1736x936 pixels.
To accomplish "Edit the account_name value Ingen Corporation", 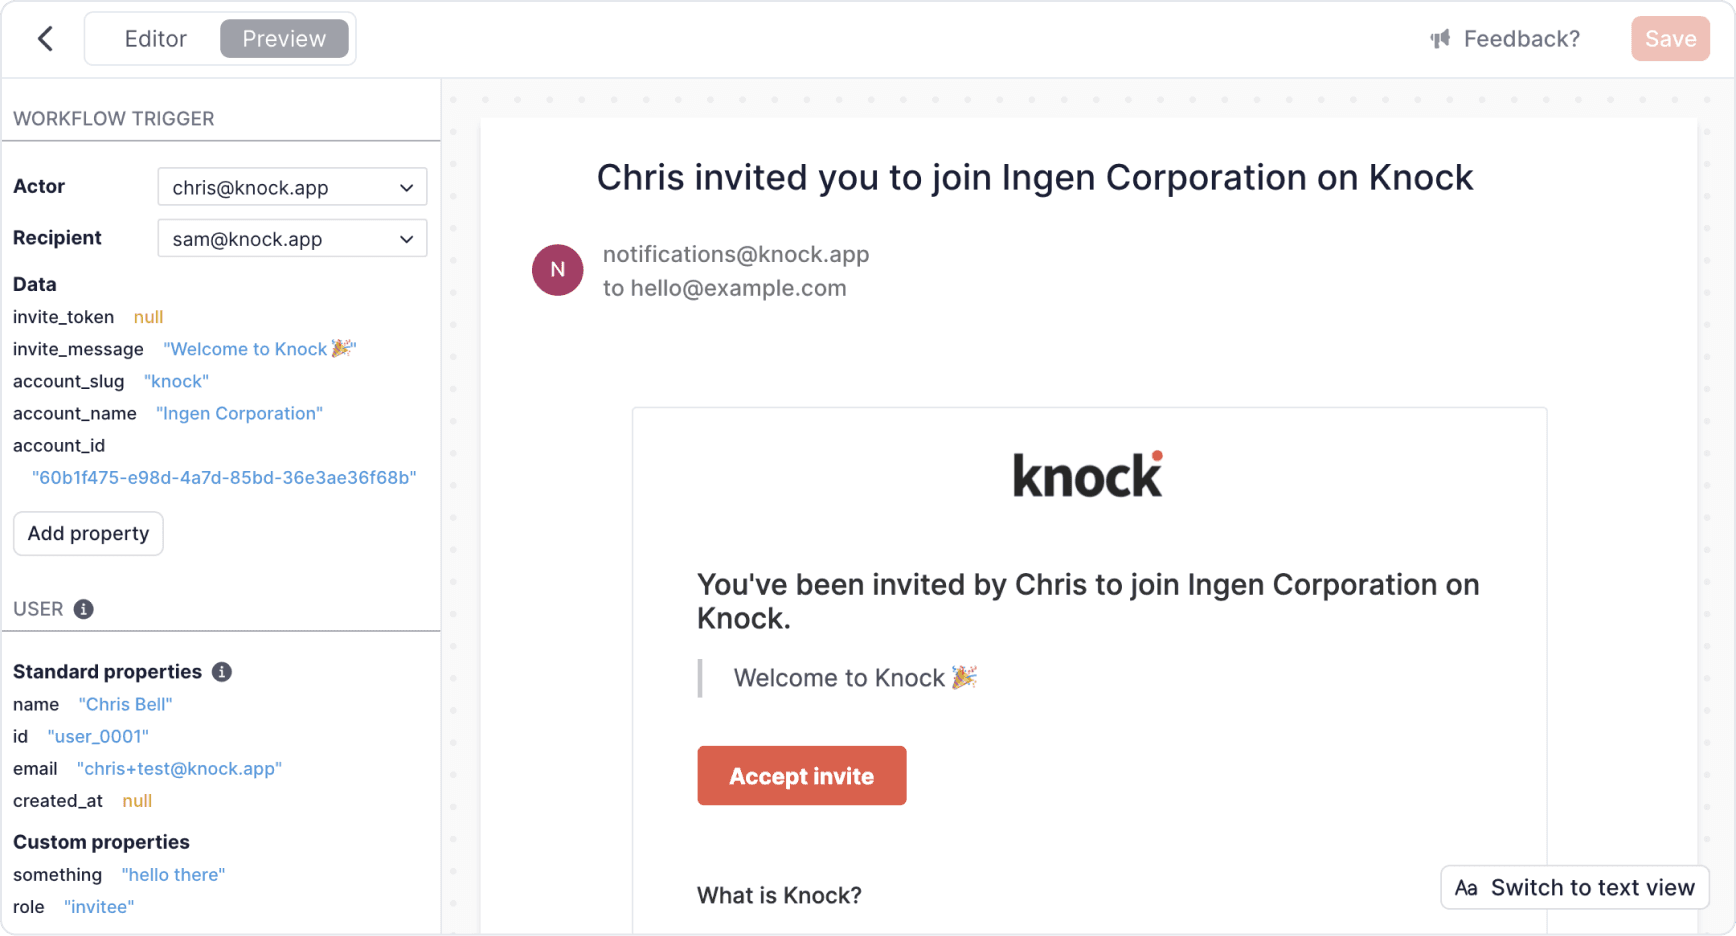I will (x=239, y=413).
